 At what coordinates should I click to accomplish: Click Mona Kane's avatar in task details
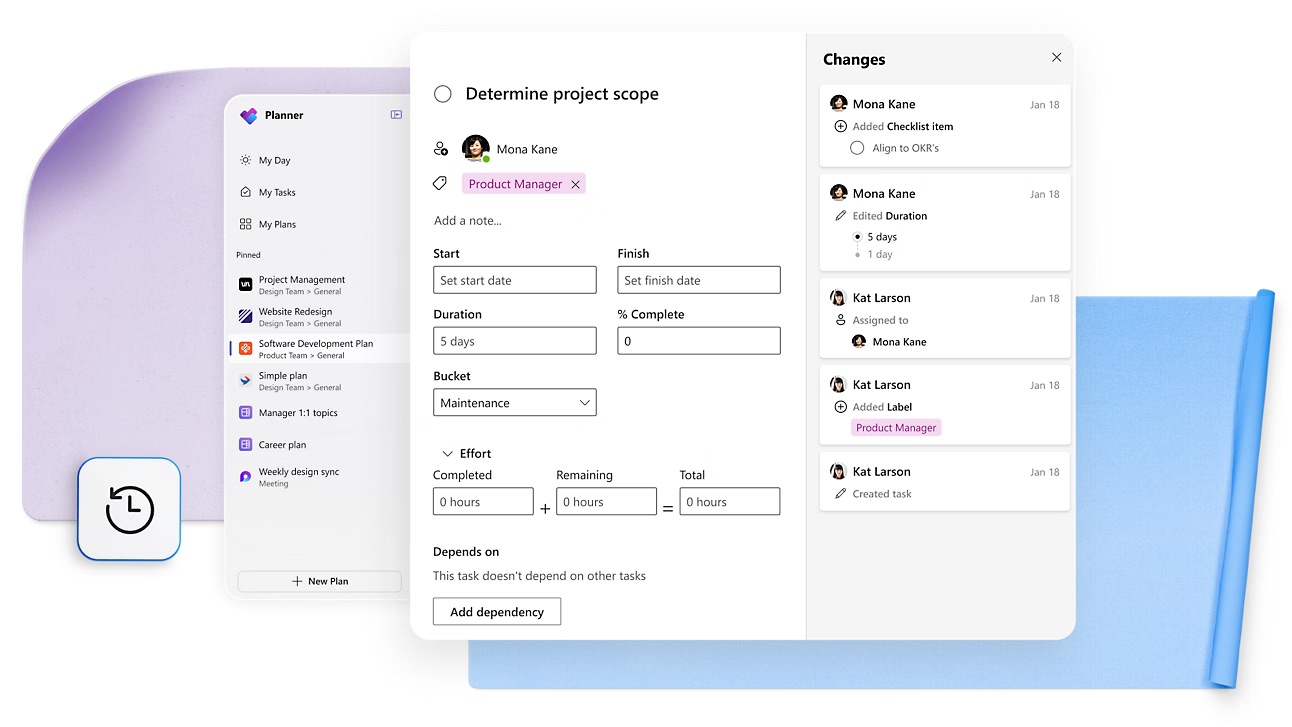(475, 149)
